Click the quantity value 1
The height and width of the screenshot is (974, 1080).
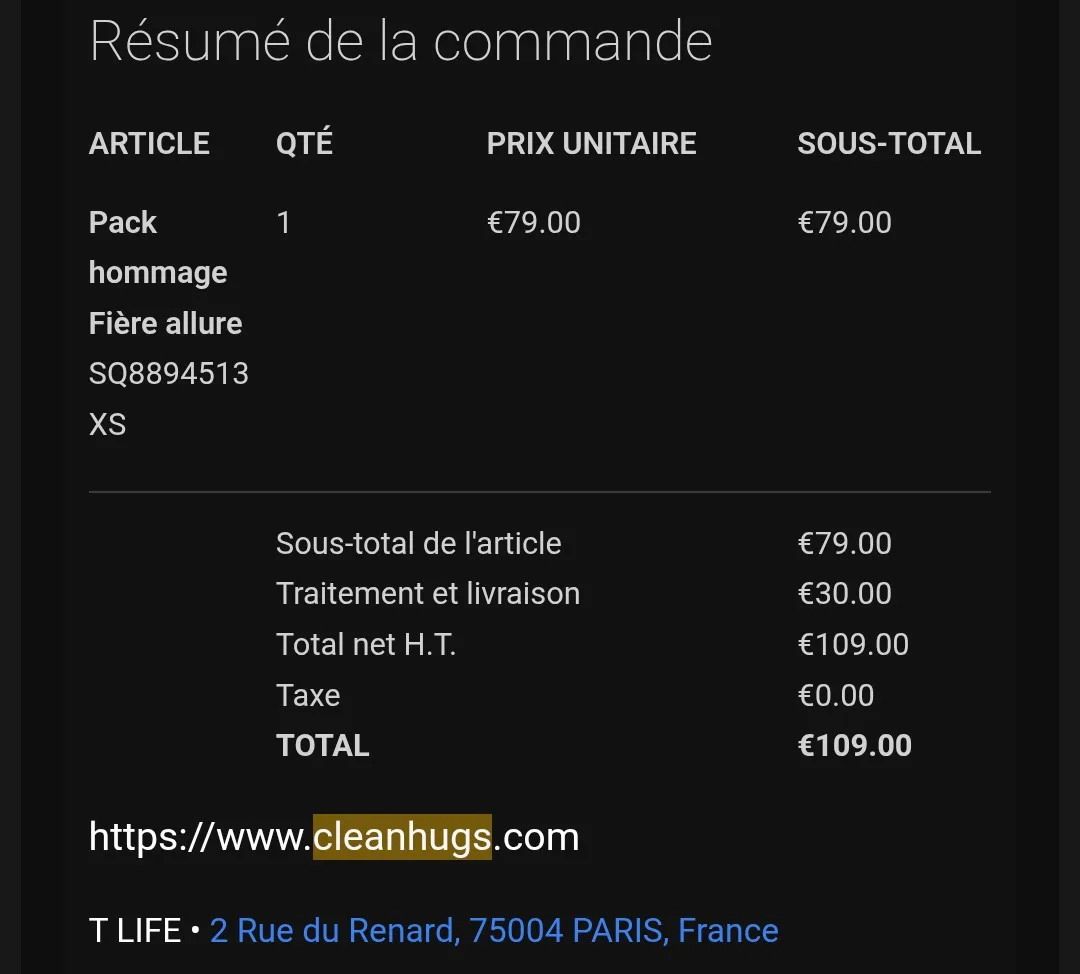(284, 222)
